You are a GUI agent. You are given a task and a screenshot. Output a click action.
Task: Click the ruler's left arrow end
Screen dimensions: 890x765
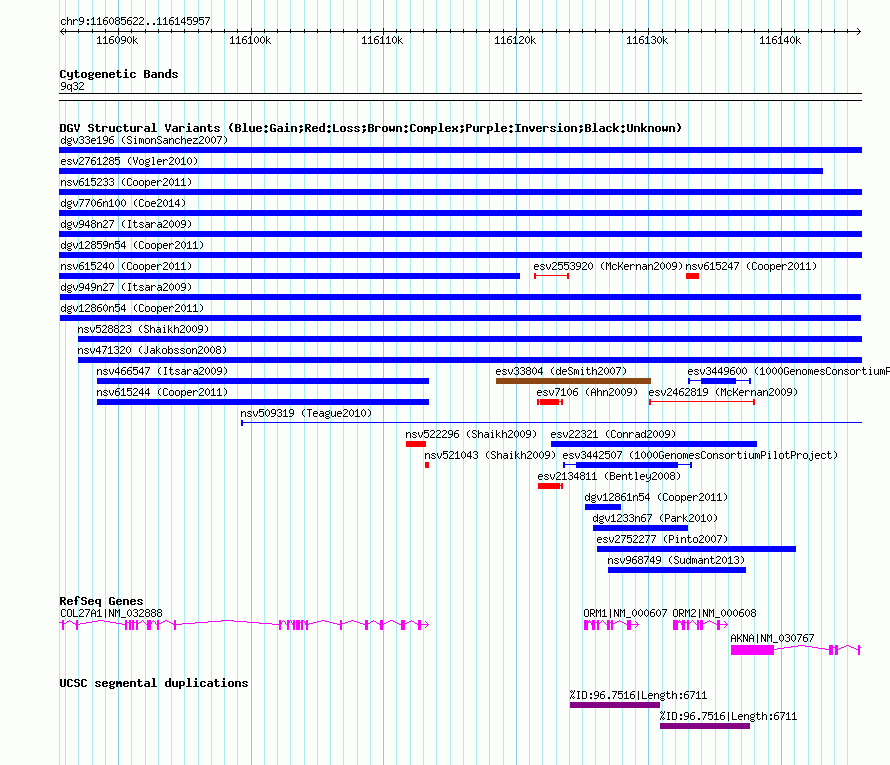62,31
